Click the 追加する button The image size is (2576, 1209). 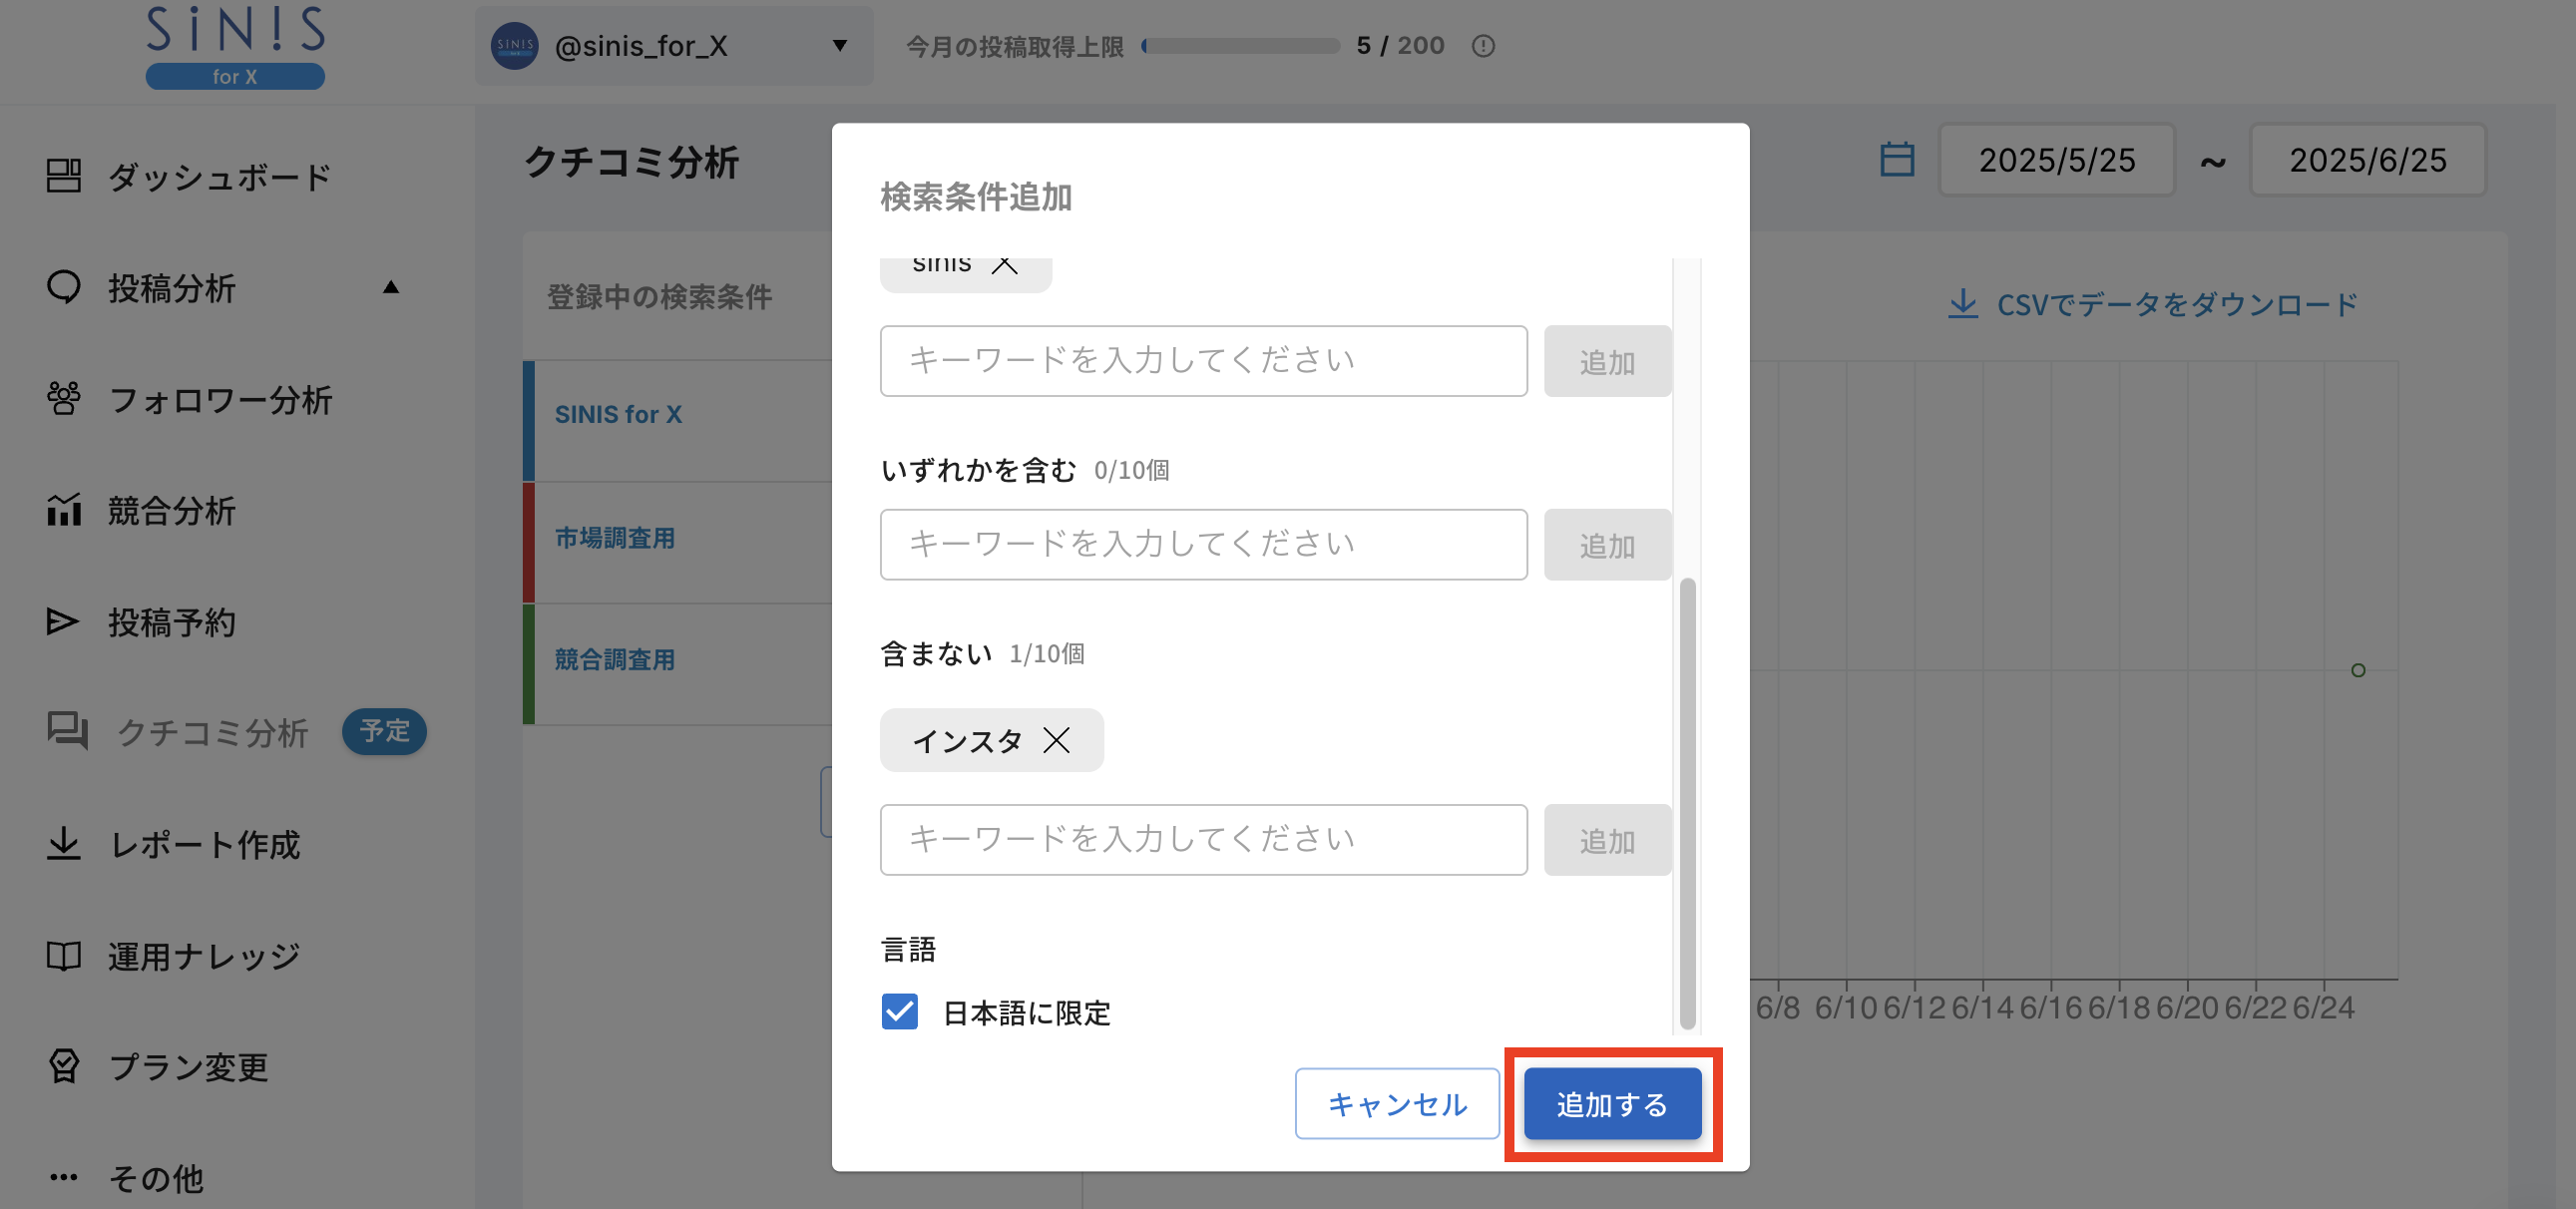click(1612, 1103)
